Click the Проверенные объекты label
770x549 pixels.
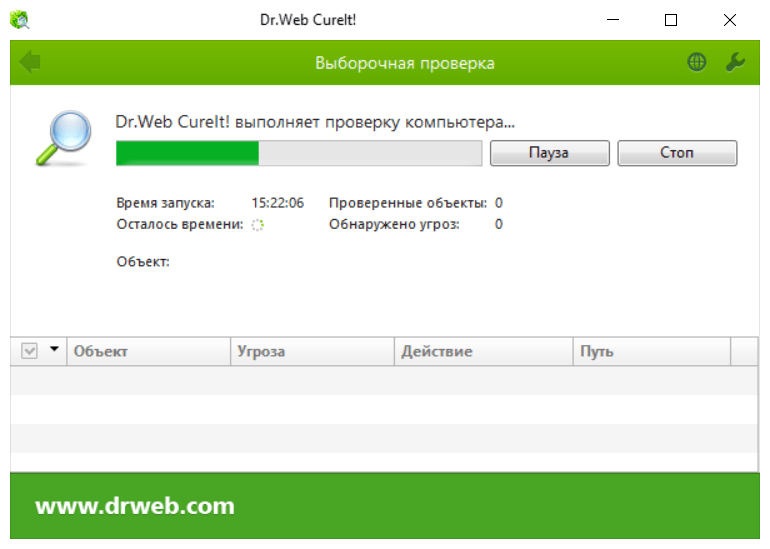(408, 203)
